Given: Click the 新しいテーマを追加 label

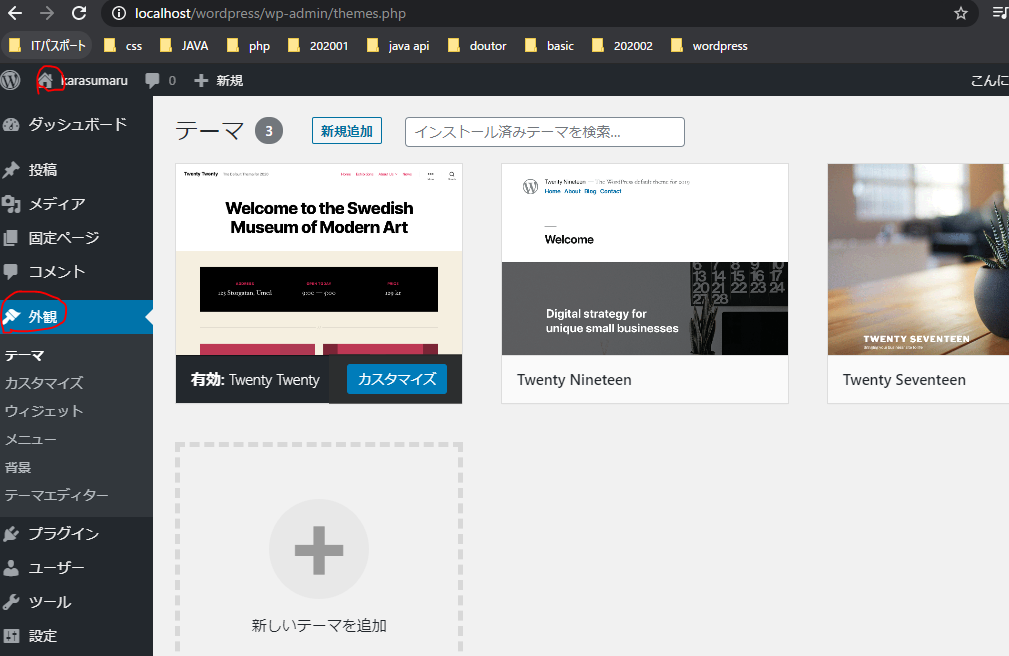Looking at the screenshot, I should point(319,625).
